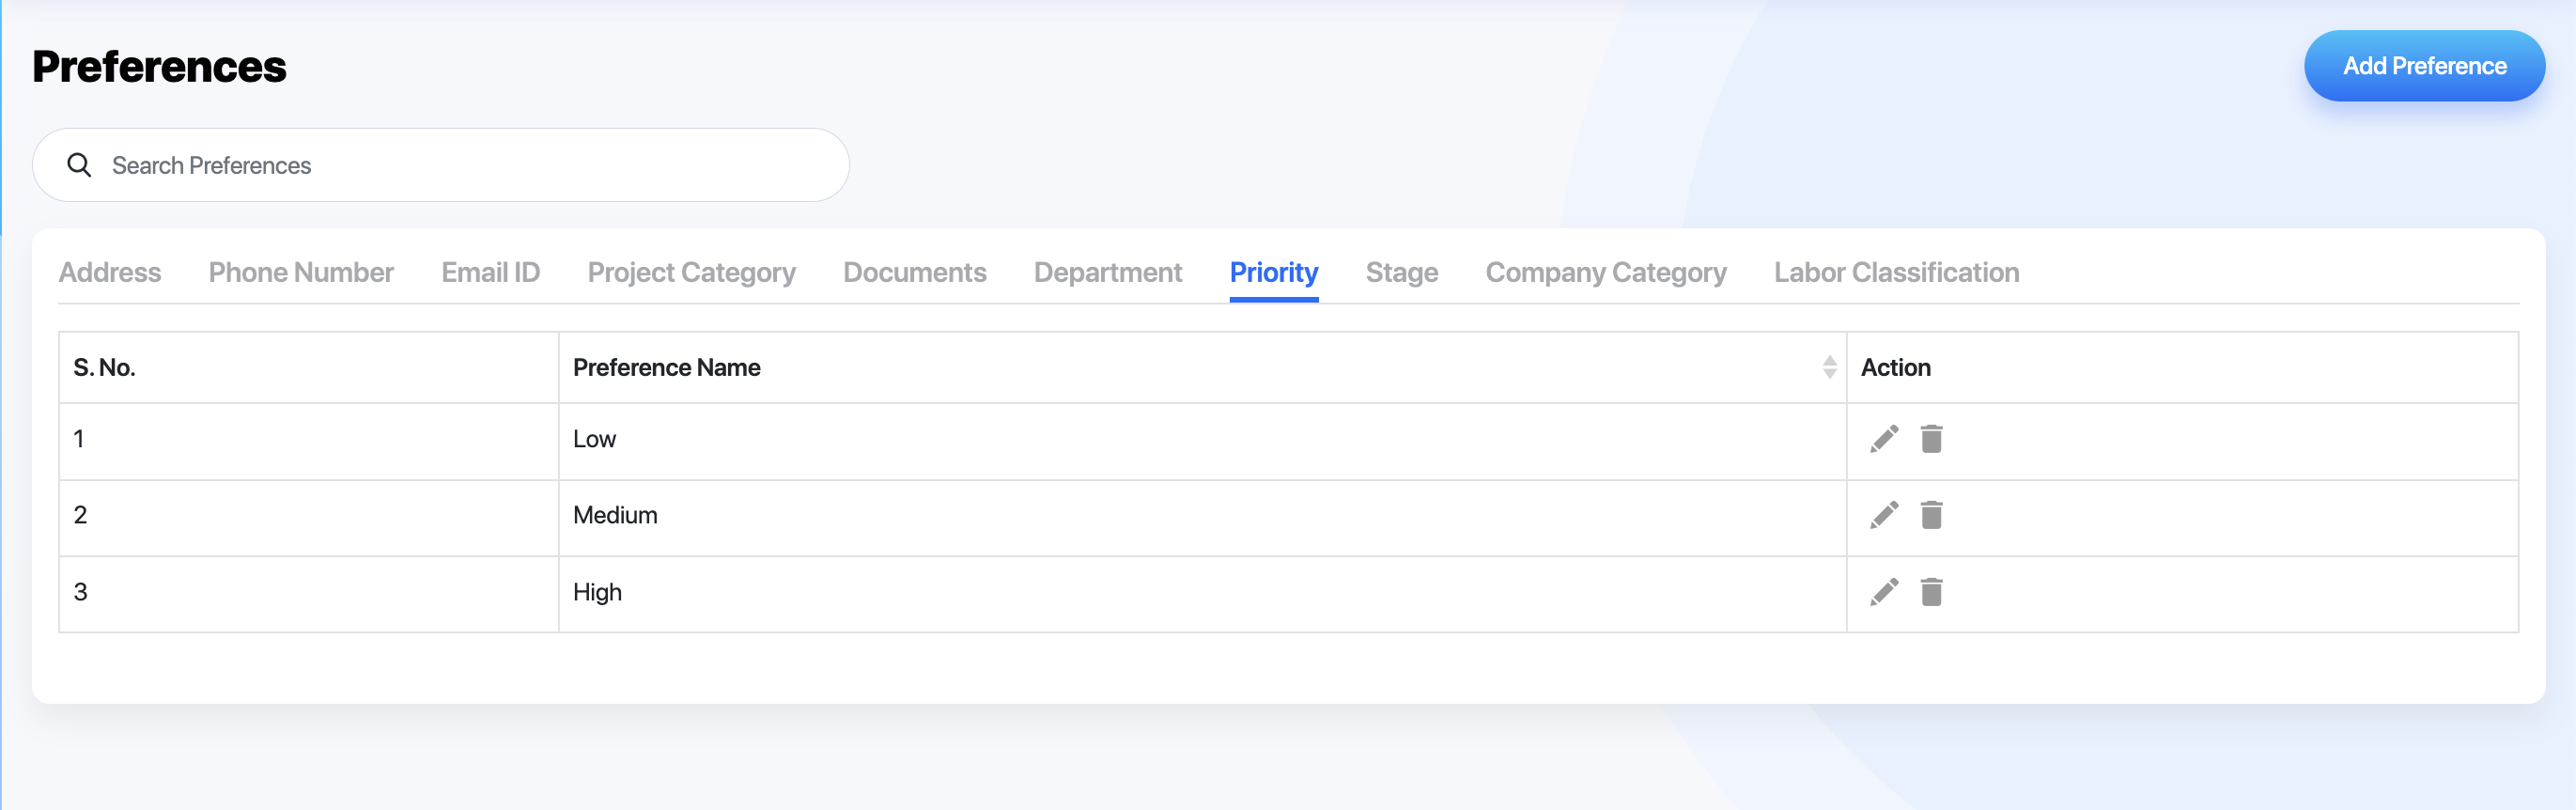Viewport: 2576px width, 810px height.
Task: Delete the Low priority preference
Action: [1931, 439]
